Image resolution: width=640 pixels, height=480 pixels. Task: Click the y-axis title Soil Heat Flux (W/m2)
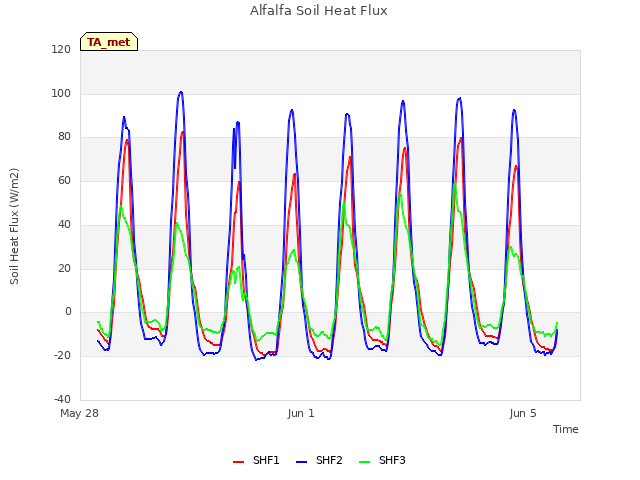14,226
